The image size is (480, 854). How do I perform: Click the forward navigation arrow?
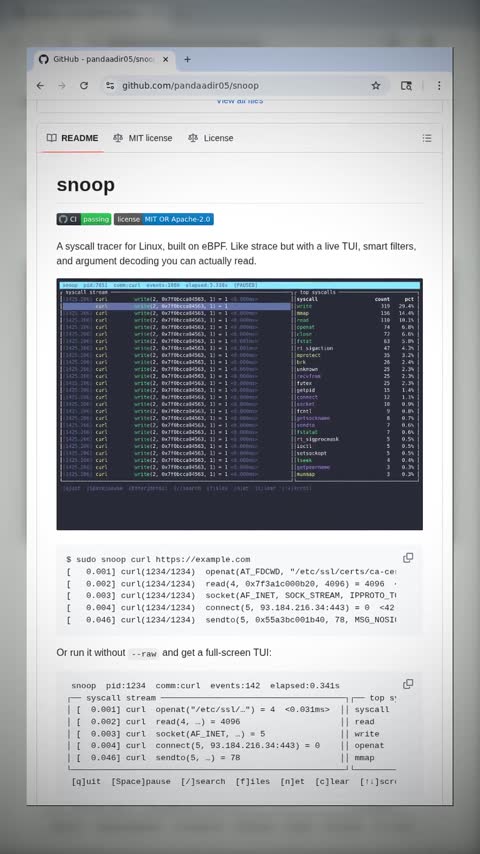[62, 86]
